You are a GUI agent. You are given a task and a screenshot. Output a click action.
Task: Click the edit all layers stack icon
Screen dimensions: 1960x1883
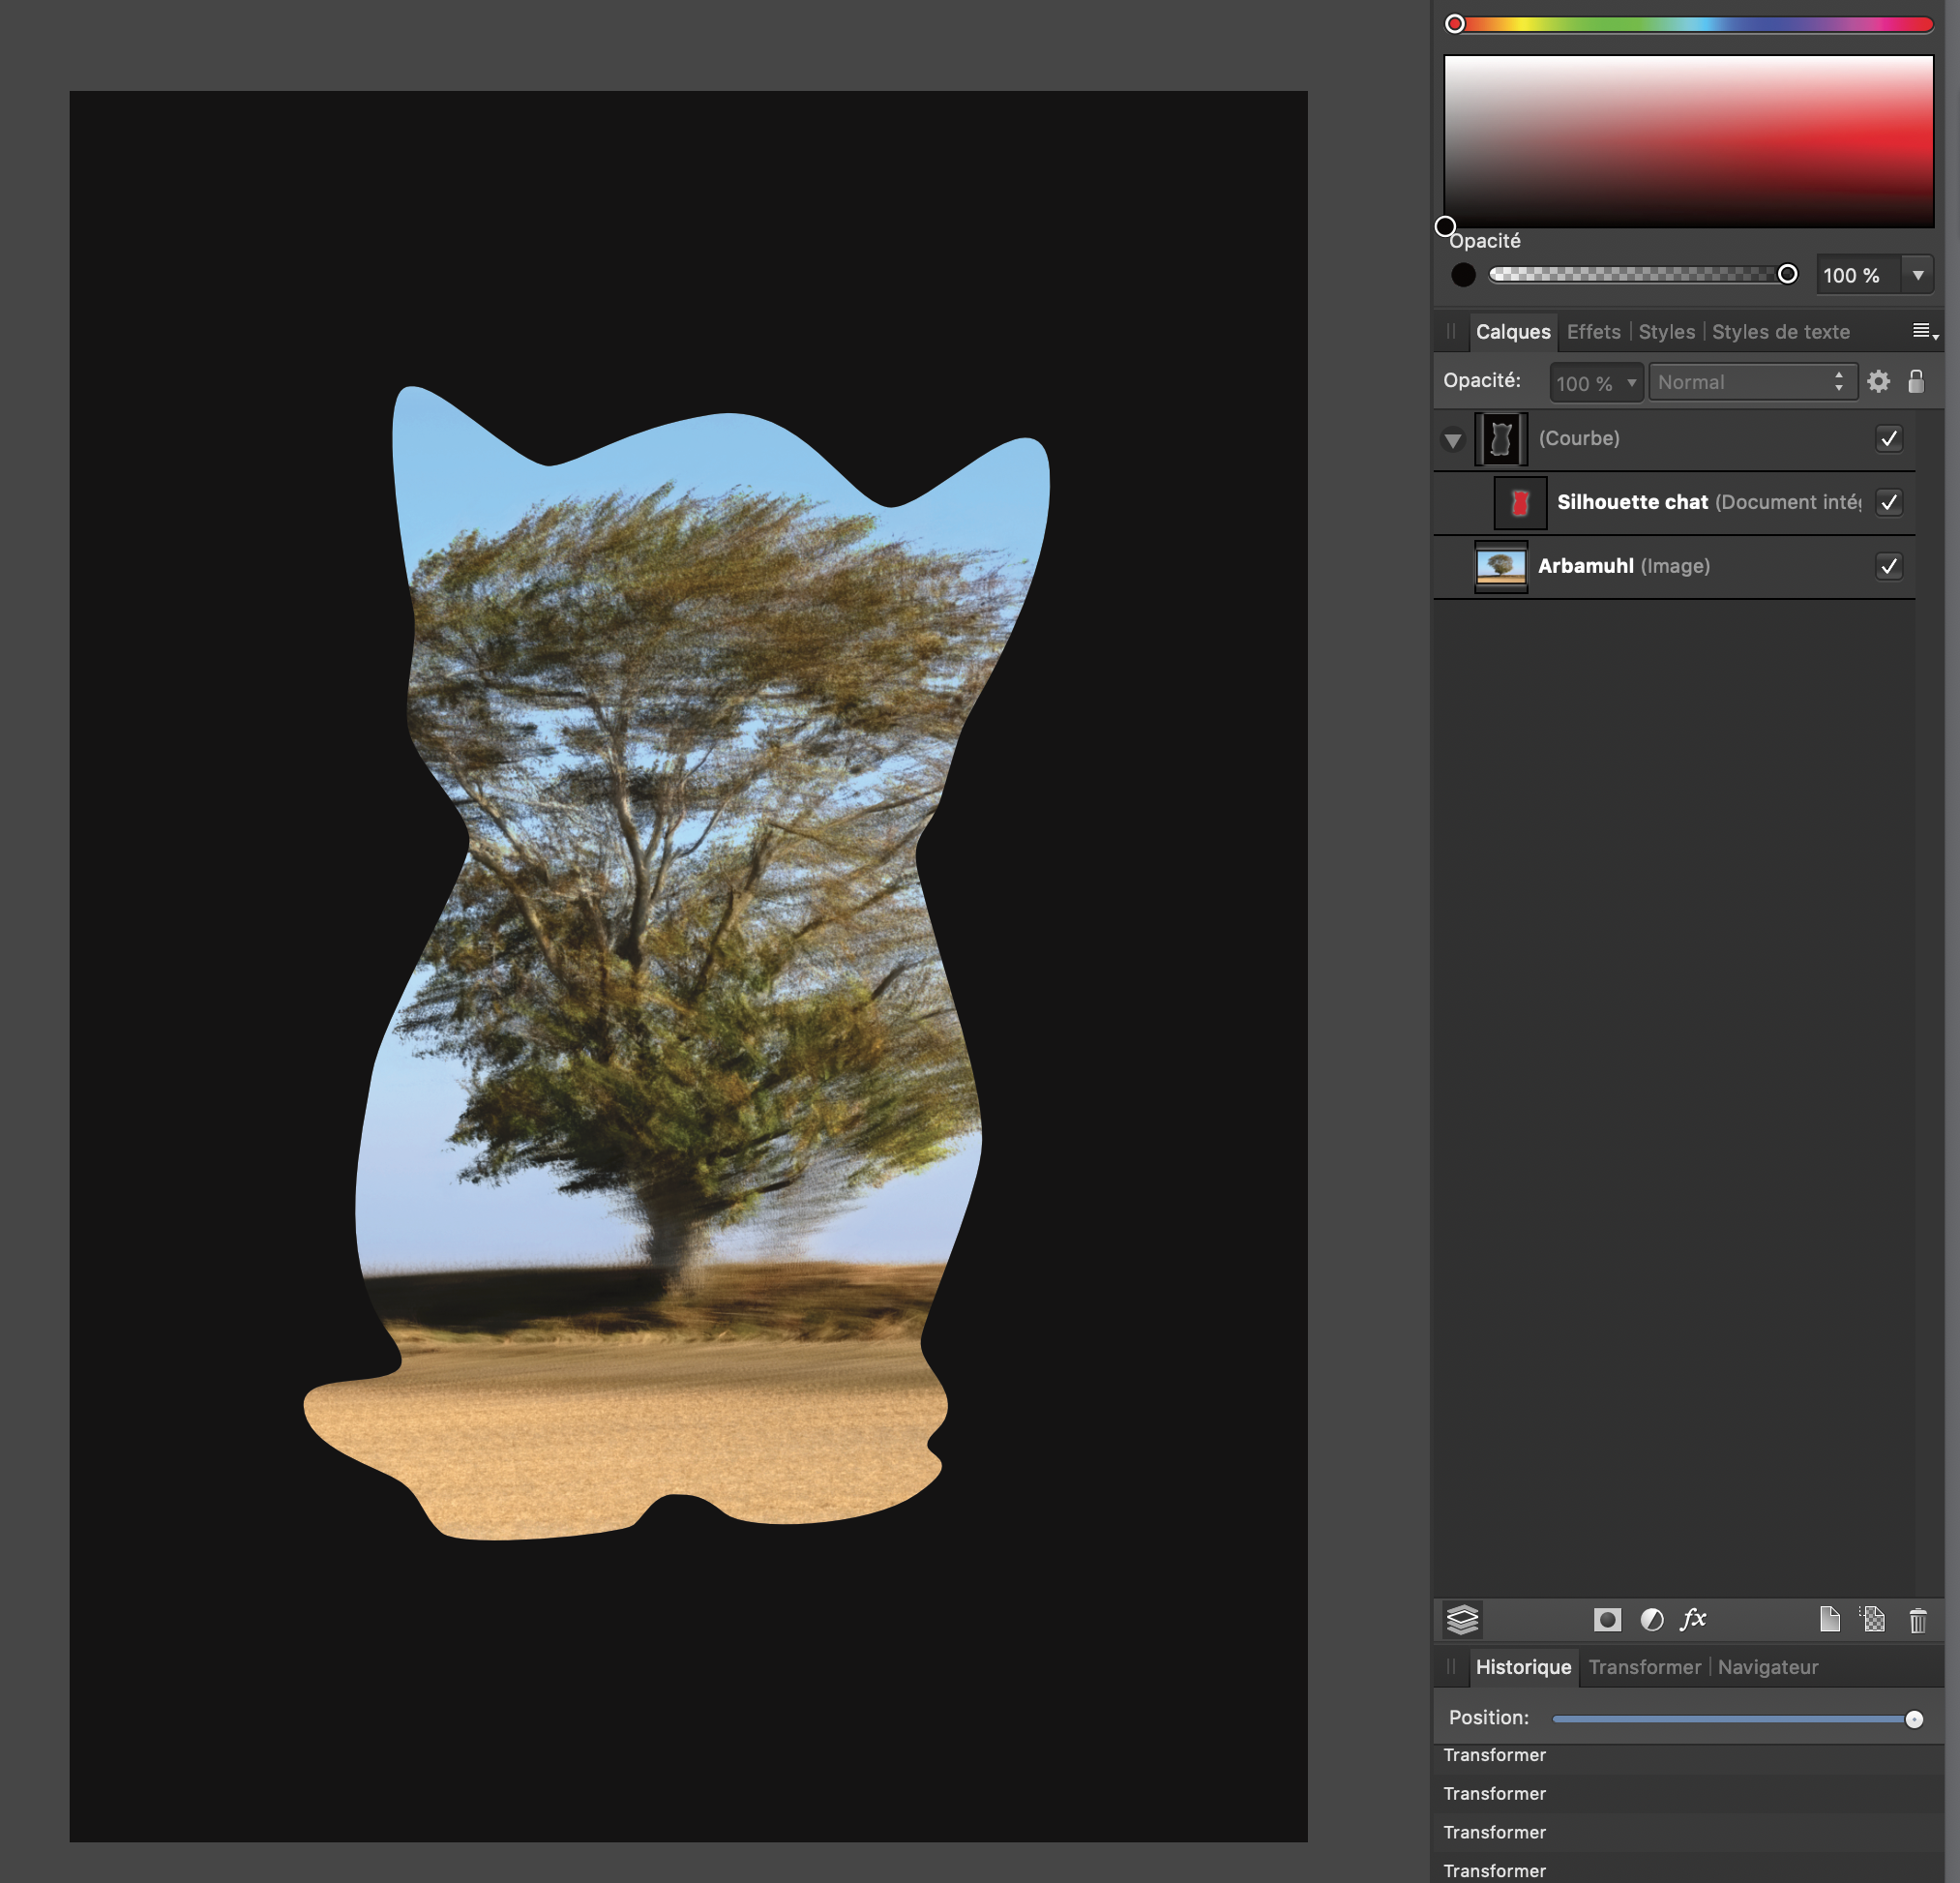click(1462, 1619)
